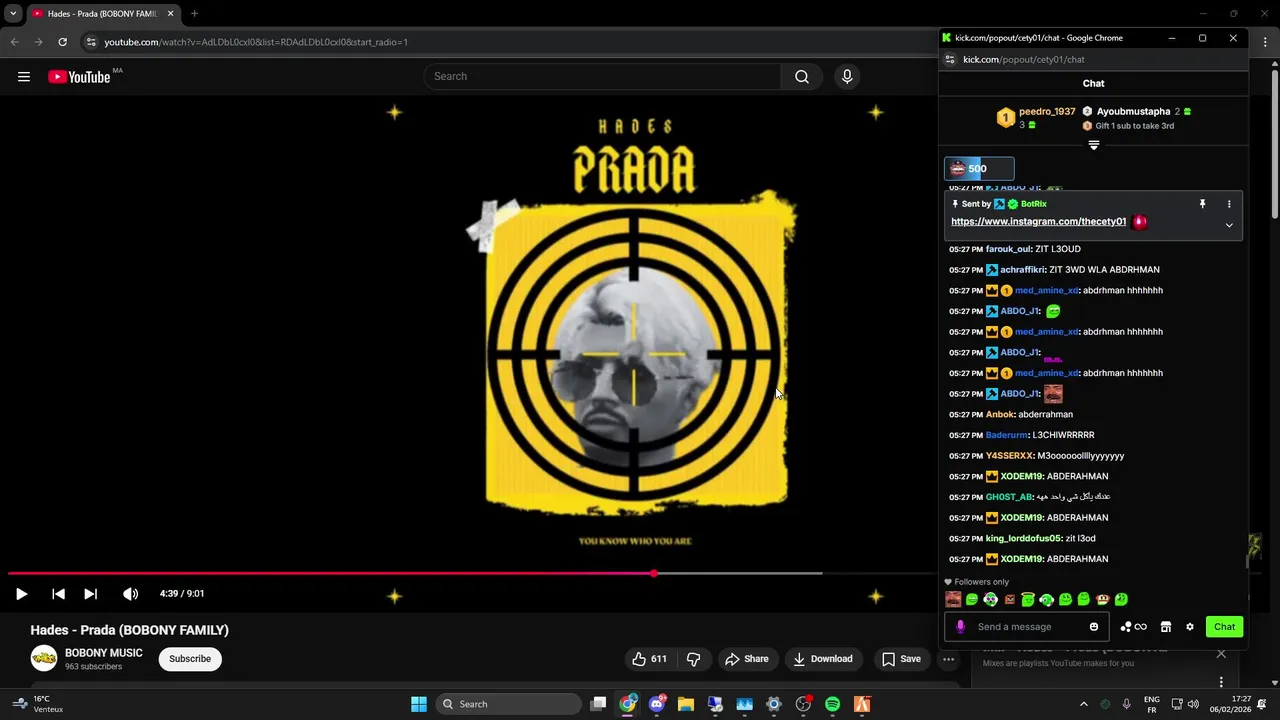Open Windows Start menu
The height and width of the screenshot is (720, 1280).
click(x=419, y=704)
